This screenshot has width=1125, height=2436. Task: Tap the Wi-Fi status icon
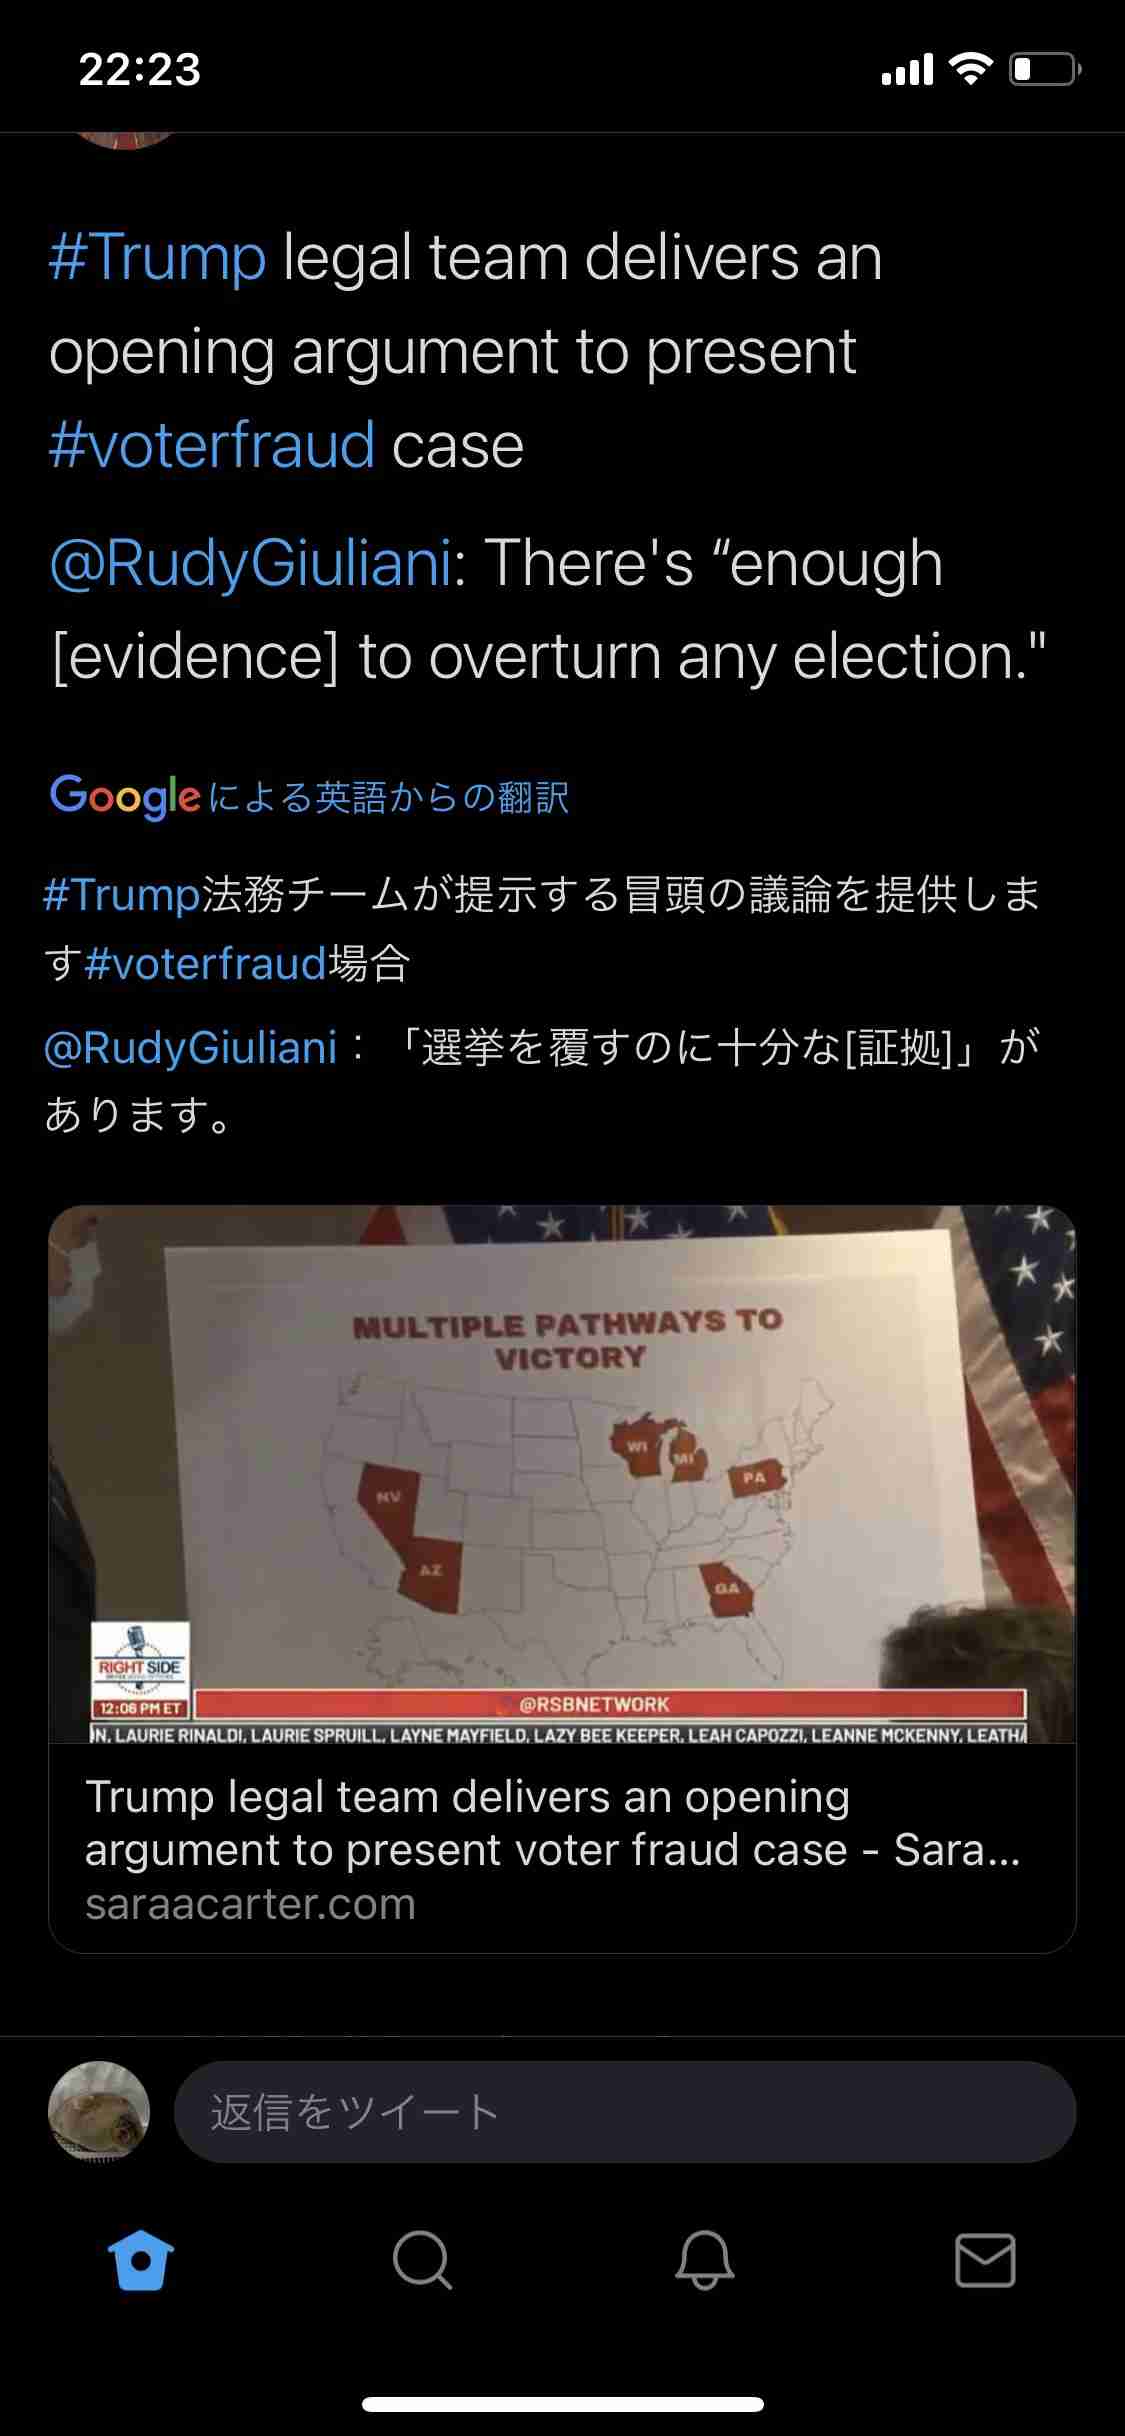coord(970,69)
